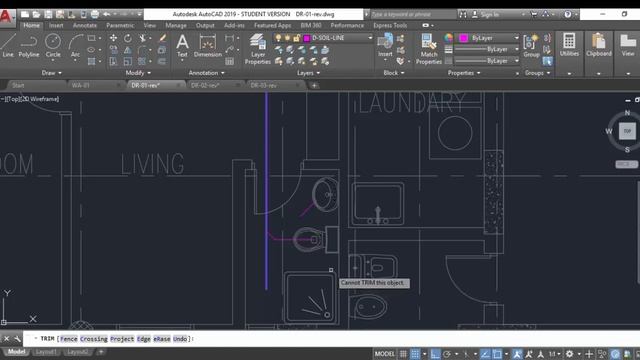The image size is (640, 360).
Task: Expand the Groups panel
Action: tap(538, 73)
